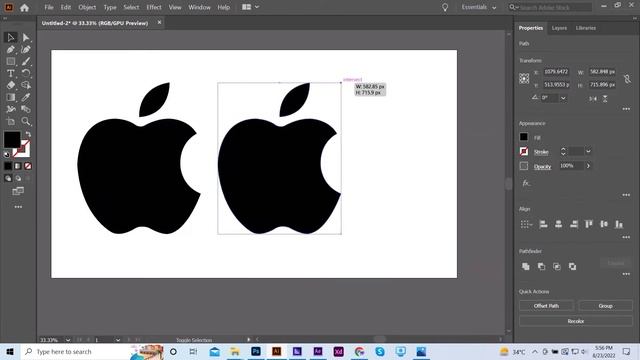The width and height of the screenshot is (640, 360).
Task: Open the Object menu
Action: pyautogui.click(x=87, y=7)
